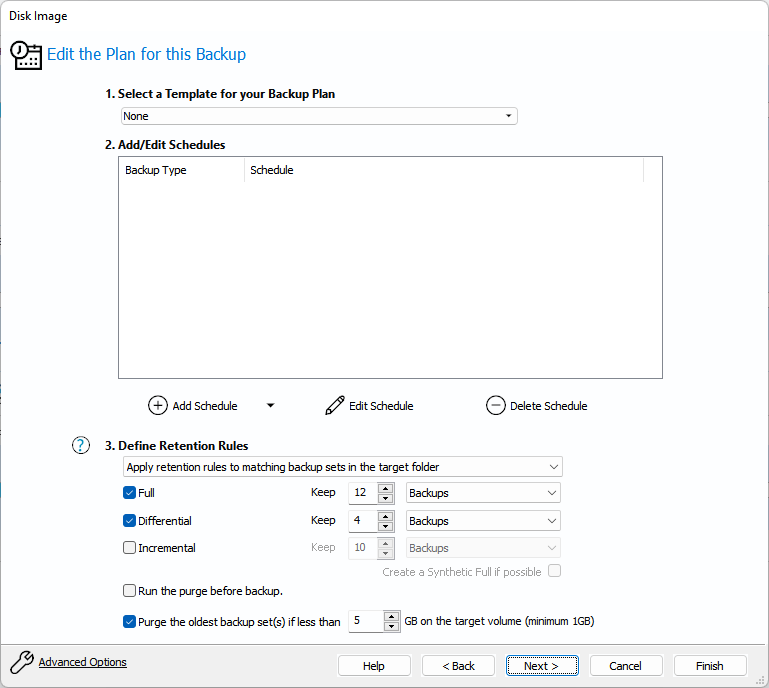This screenshot has height=688, width=769.
Task: Open retention rules help question icon
Action: tap(82, 446)
